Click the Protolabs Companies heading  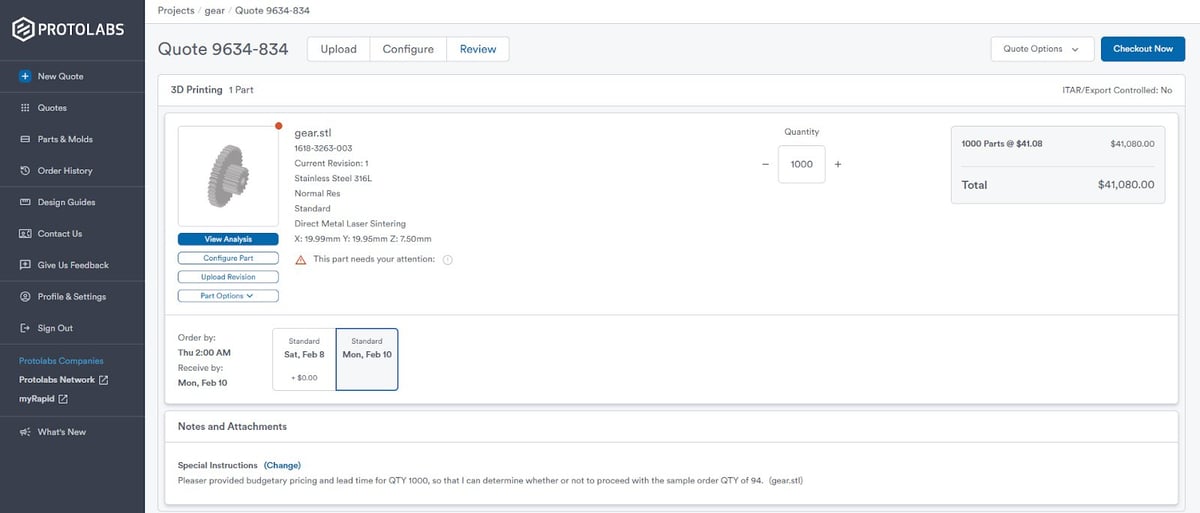(61, 361)
